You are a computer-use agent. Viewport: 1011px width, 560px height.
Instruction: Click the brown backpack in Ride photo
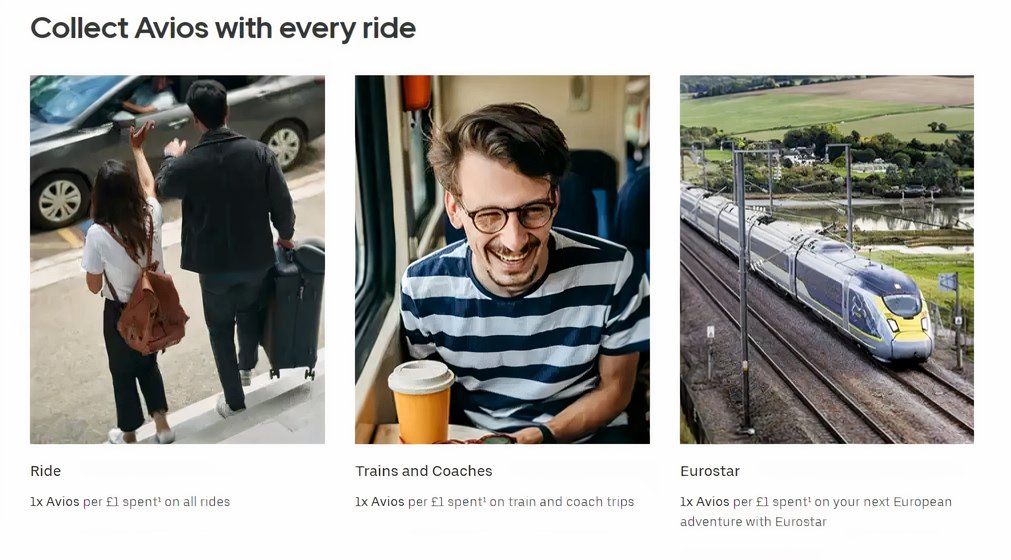pos(152,309)
